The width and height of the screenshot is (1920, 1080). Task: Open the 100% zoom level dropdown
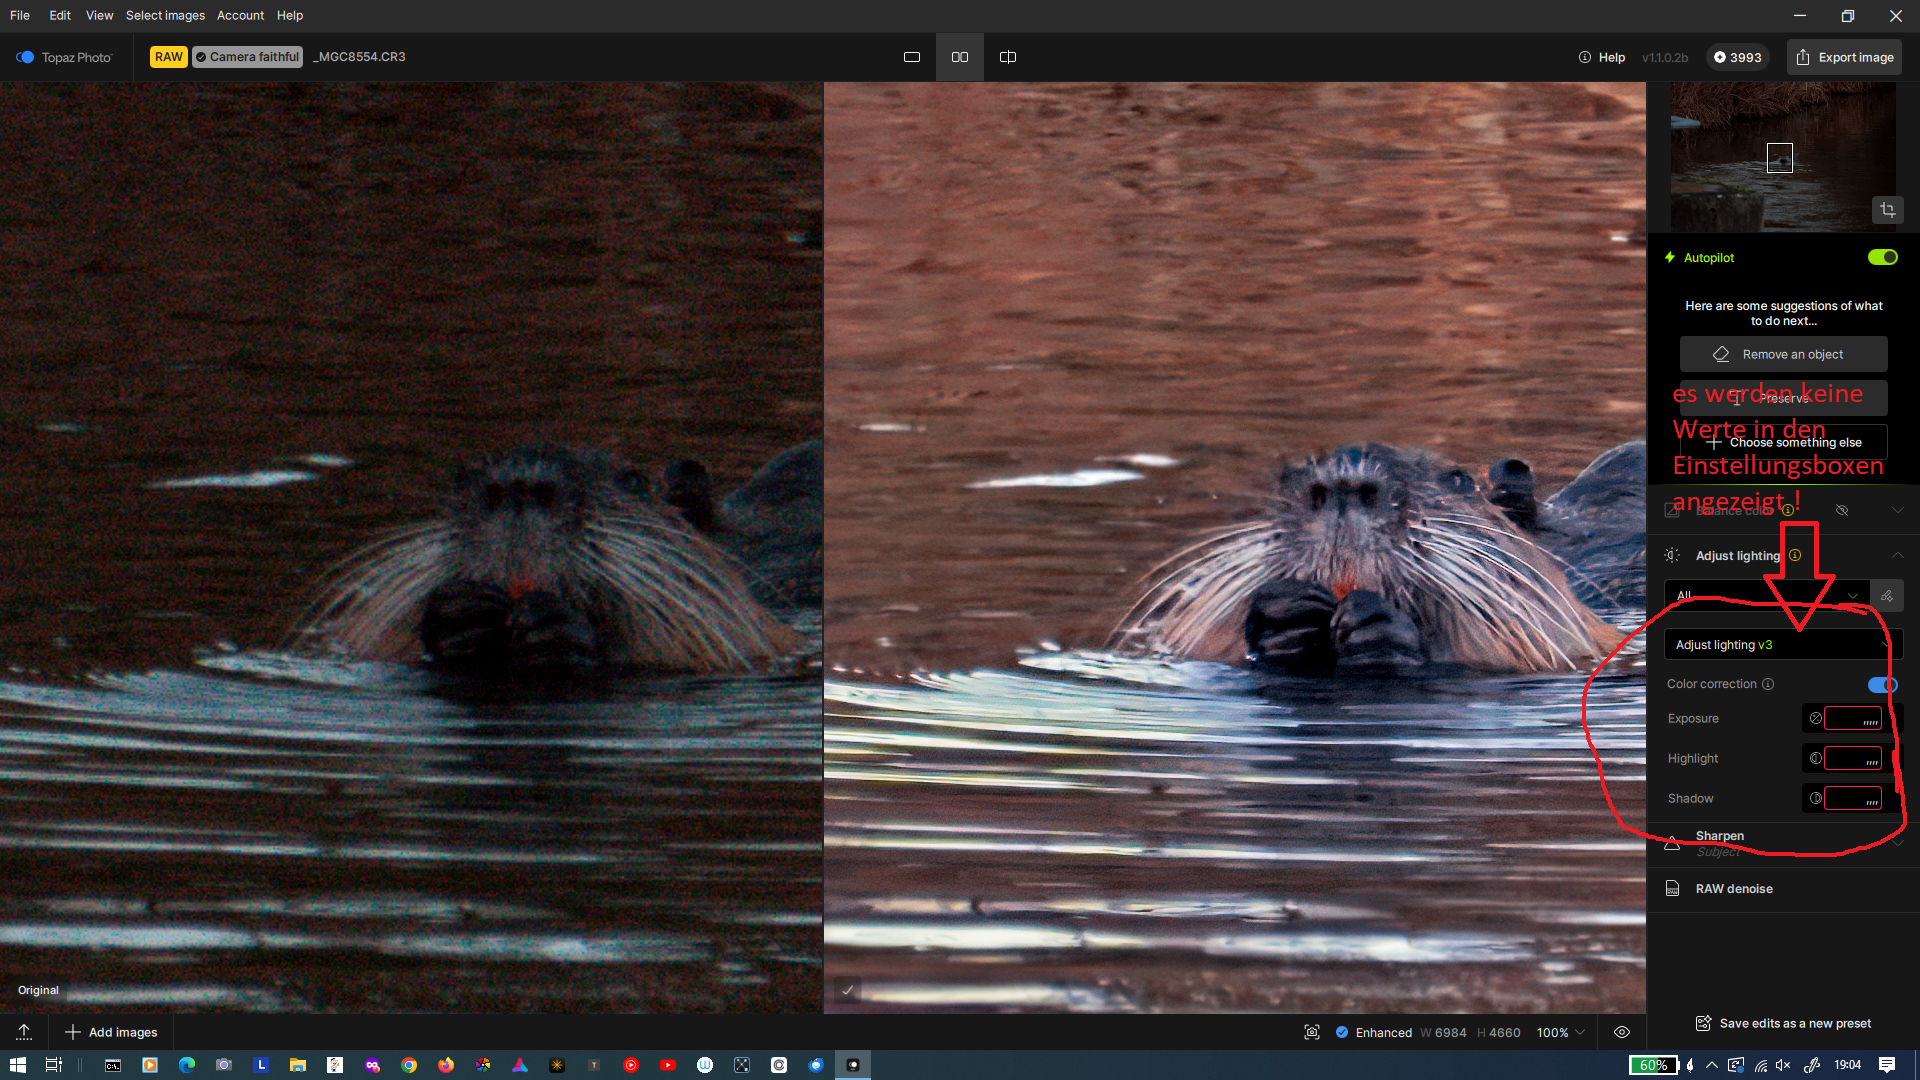tap(1560, 1032)
